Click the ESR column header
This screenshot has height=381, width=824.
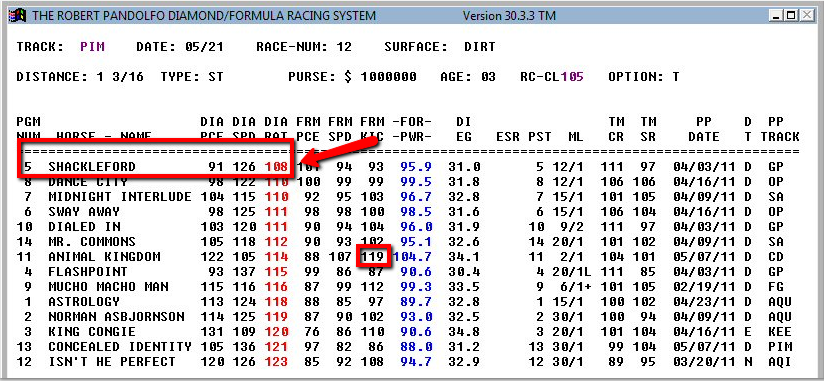coord(508,137)
